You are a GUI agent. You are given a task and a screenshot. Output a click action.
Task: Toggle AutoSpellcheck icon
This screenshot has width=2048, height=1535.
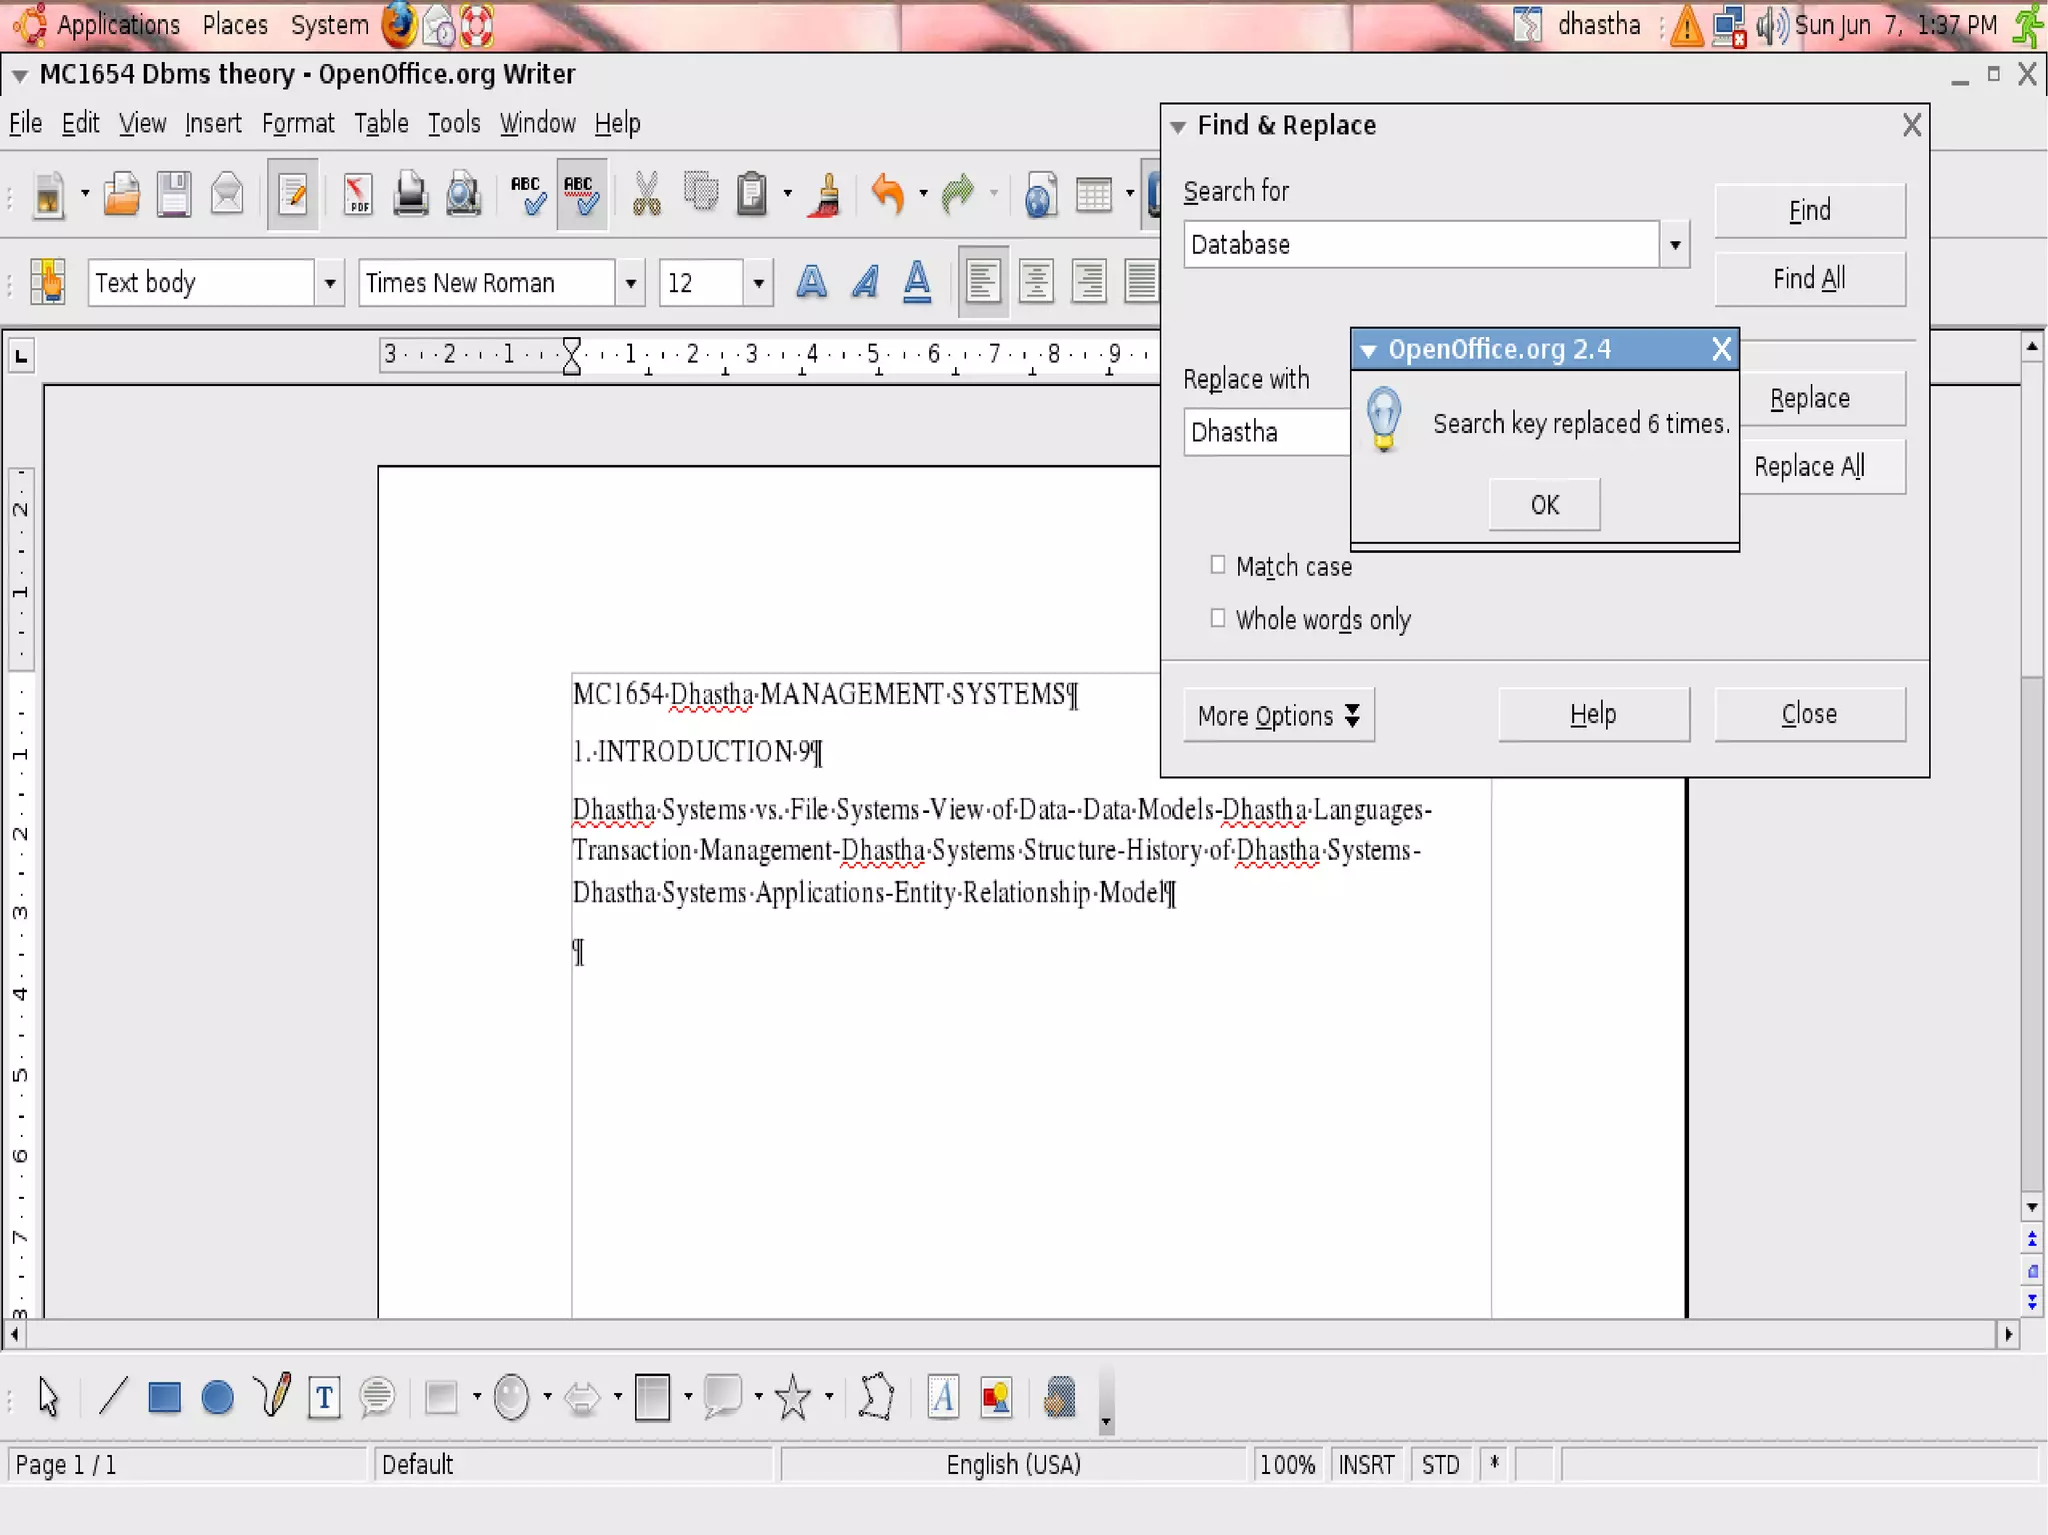coord(581,194)
